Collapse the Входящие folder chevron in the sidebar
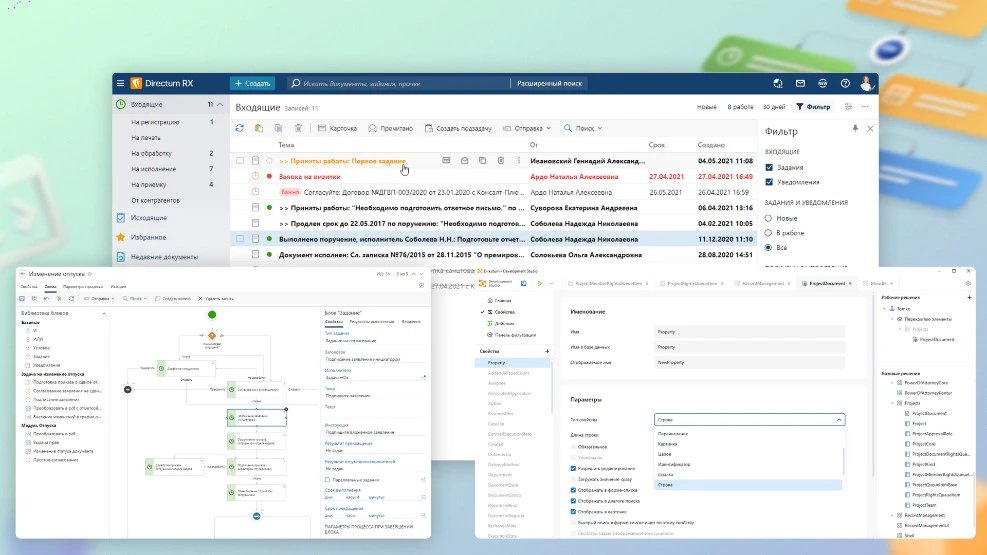 [220, 104]
